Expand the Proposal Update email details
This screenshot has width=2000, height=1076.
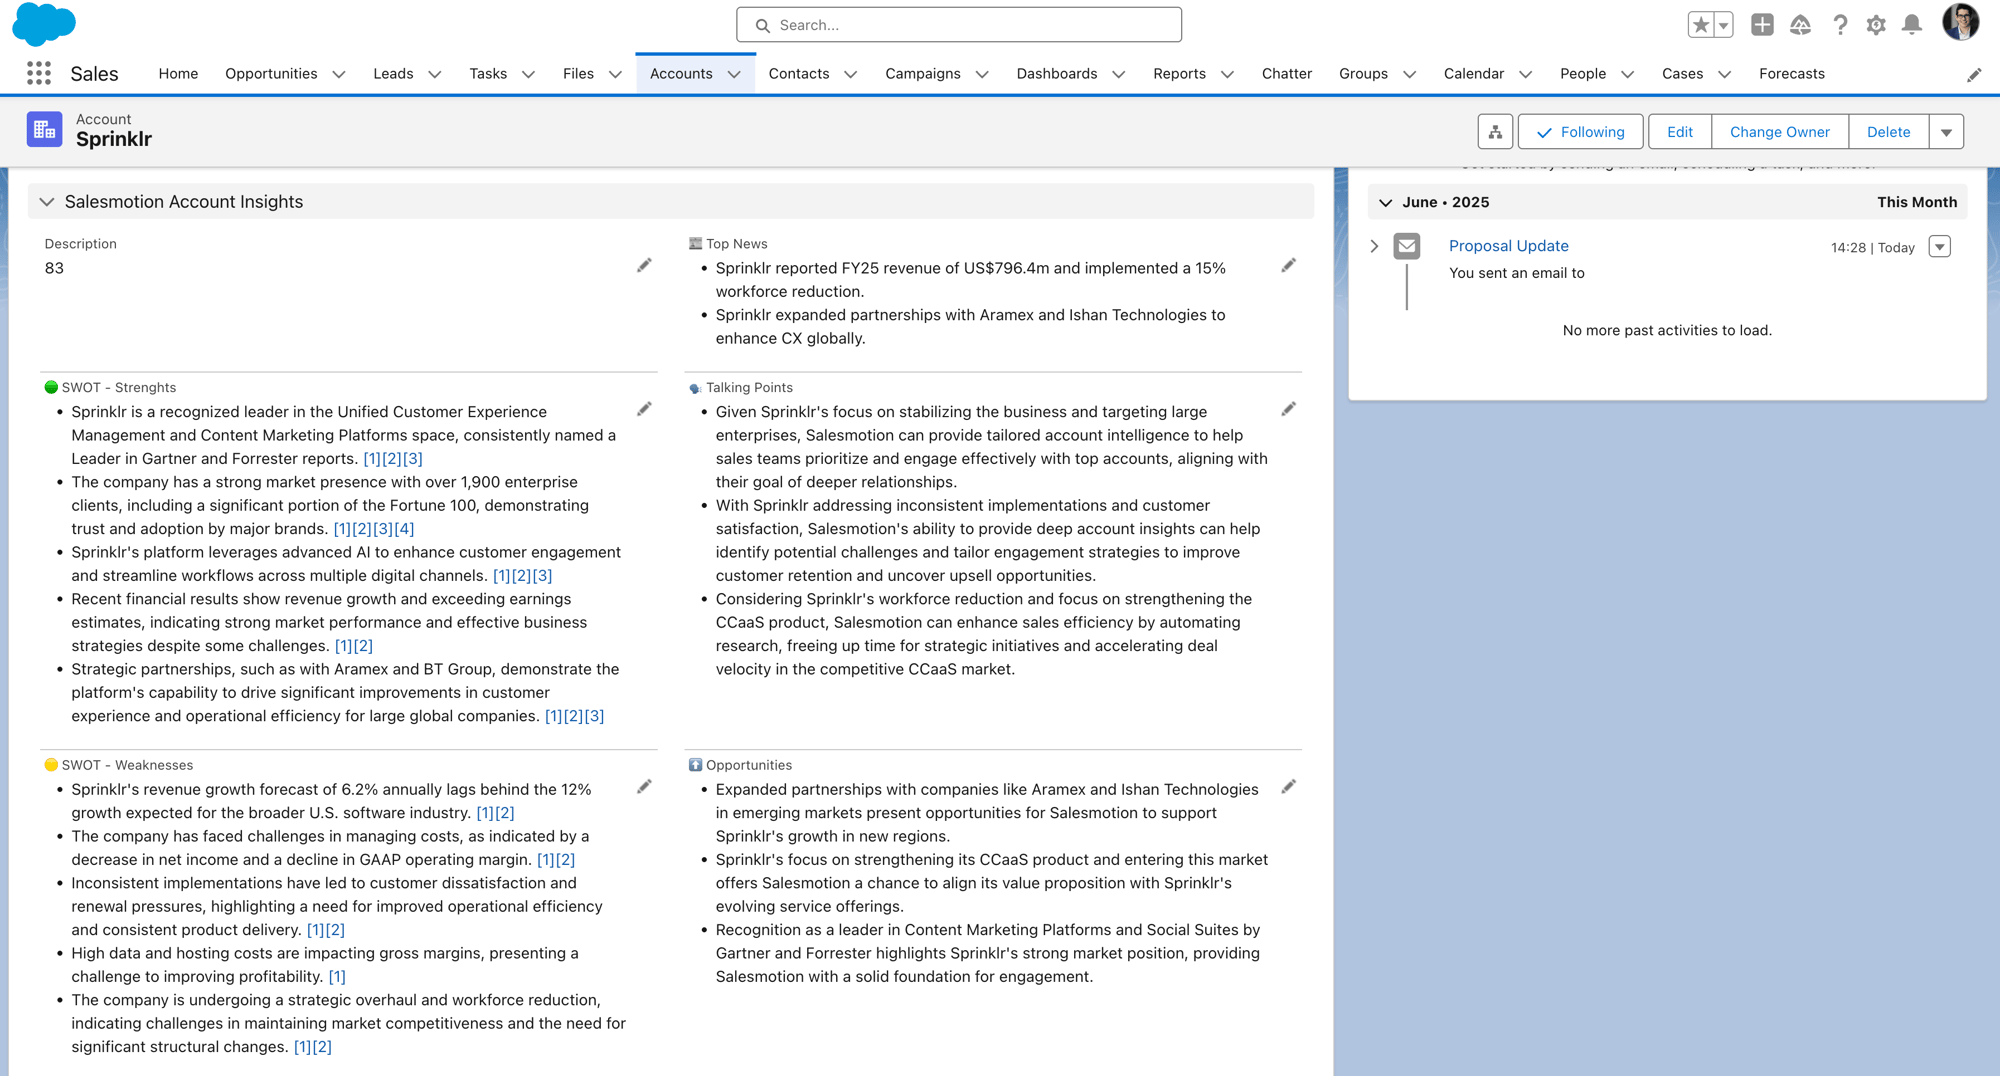point(1374,246)
